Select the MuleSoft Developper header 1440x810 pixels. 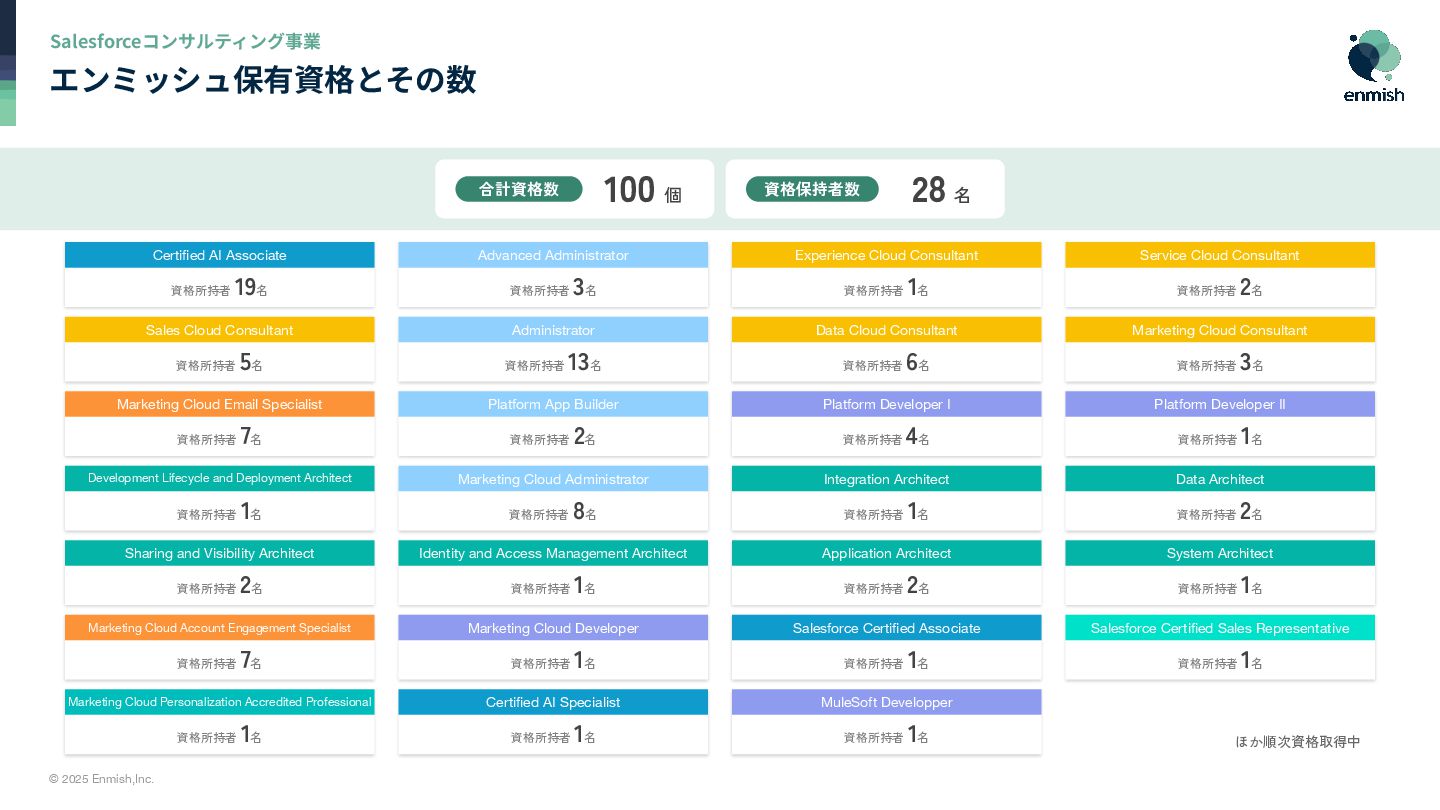click(x=886, y=702)
